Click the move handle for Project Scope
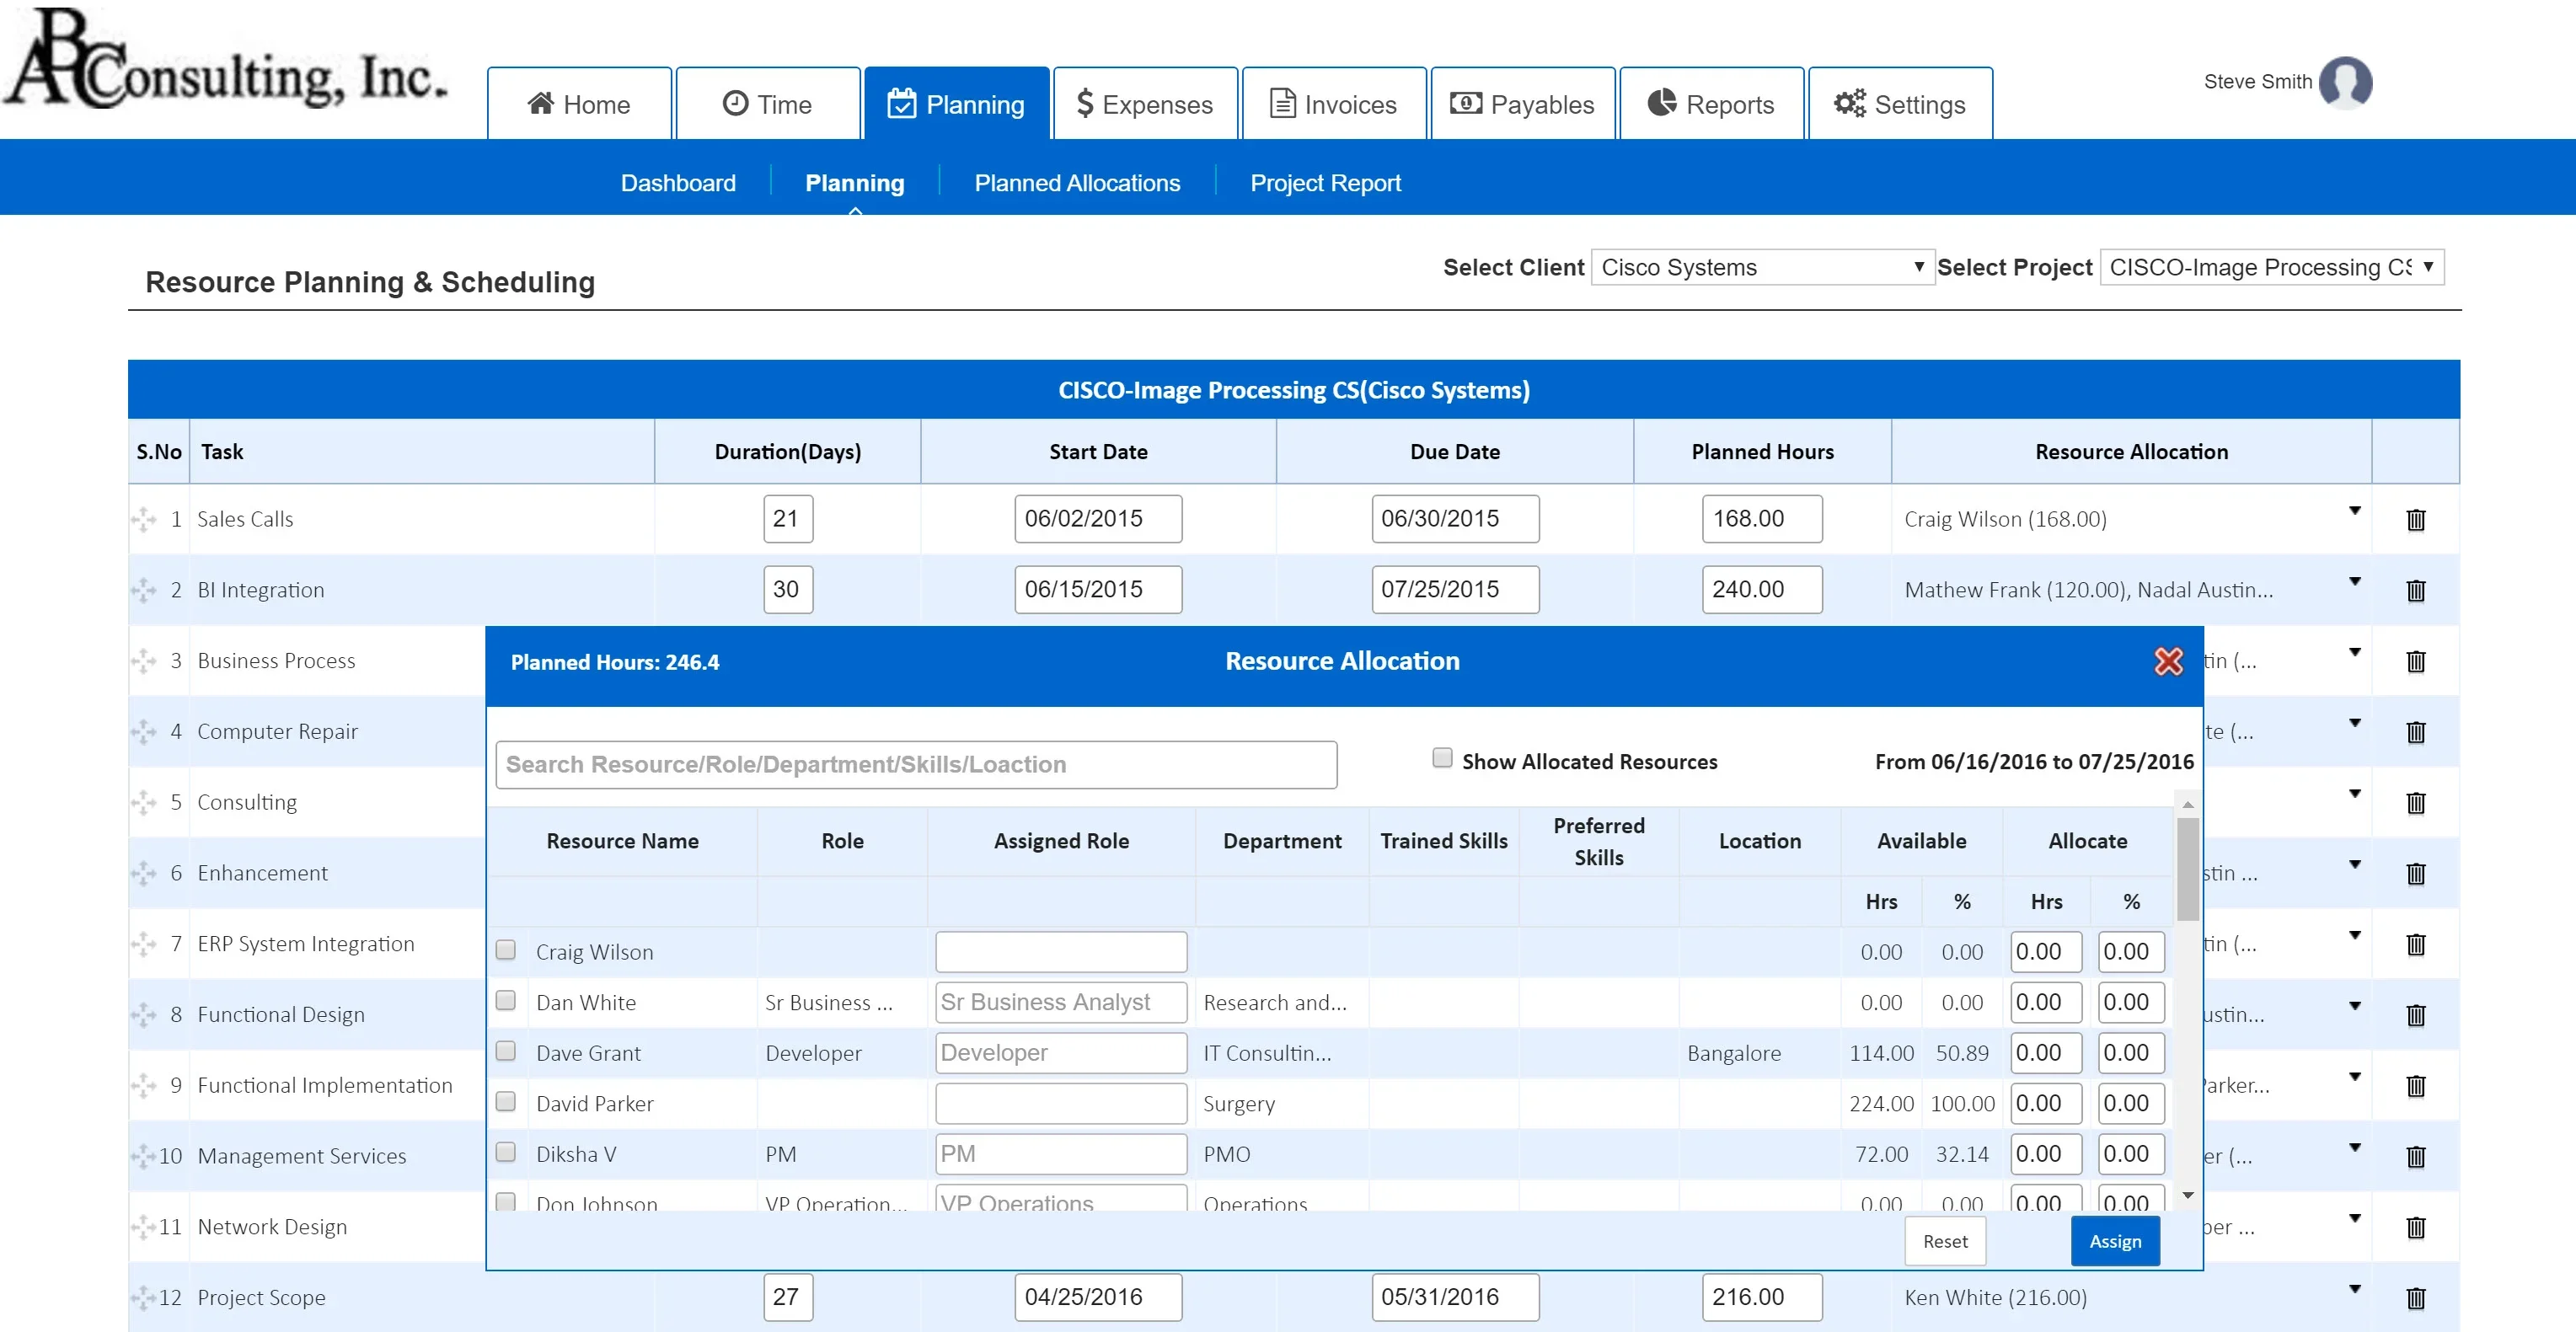 144,1298
